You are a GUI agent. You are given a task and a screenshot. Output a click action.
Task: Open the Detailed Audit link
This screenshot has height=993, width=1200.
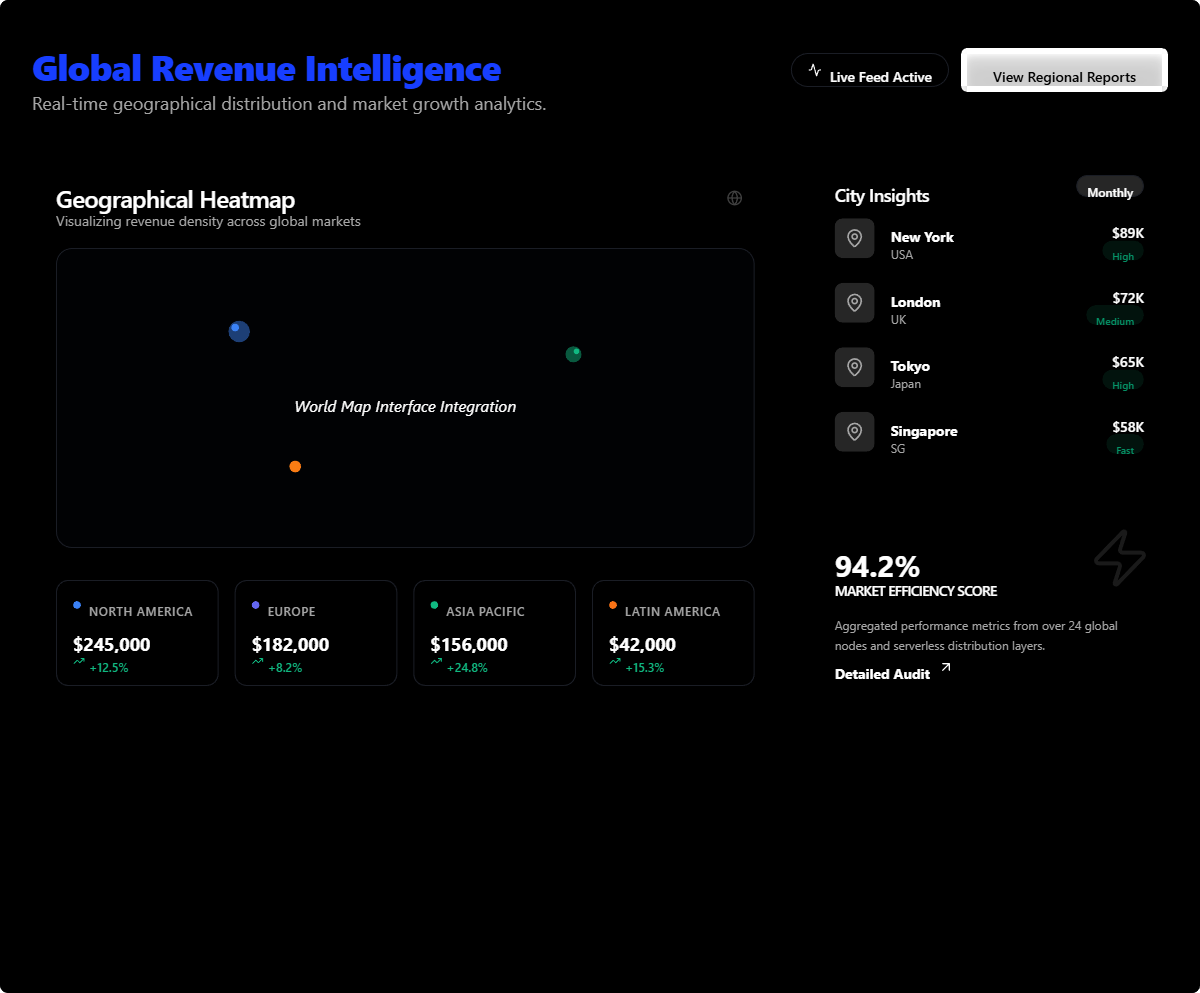[x=884, y=673]
